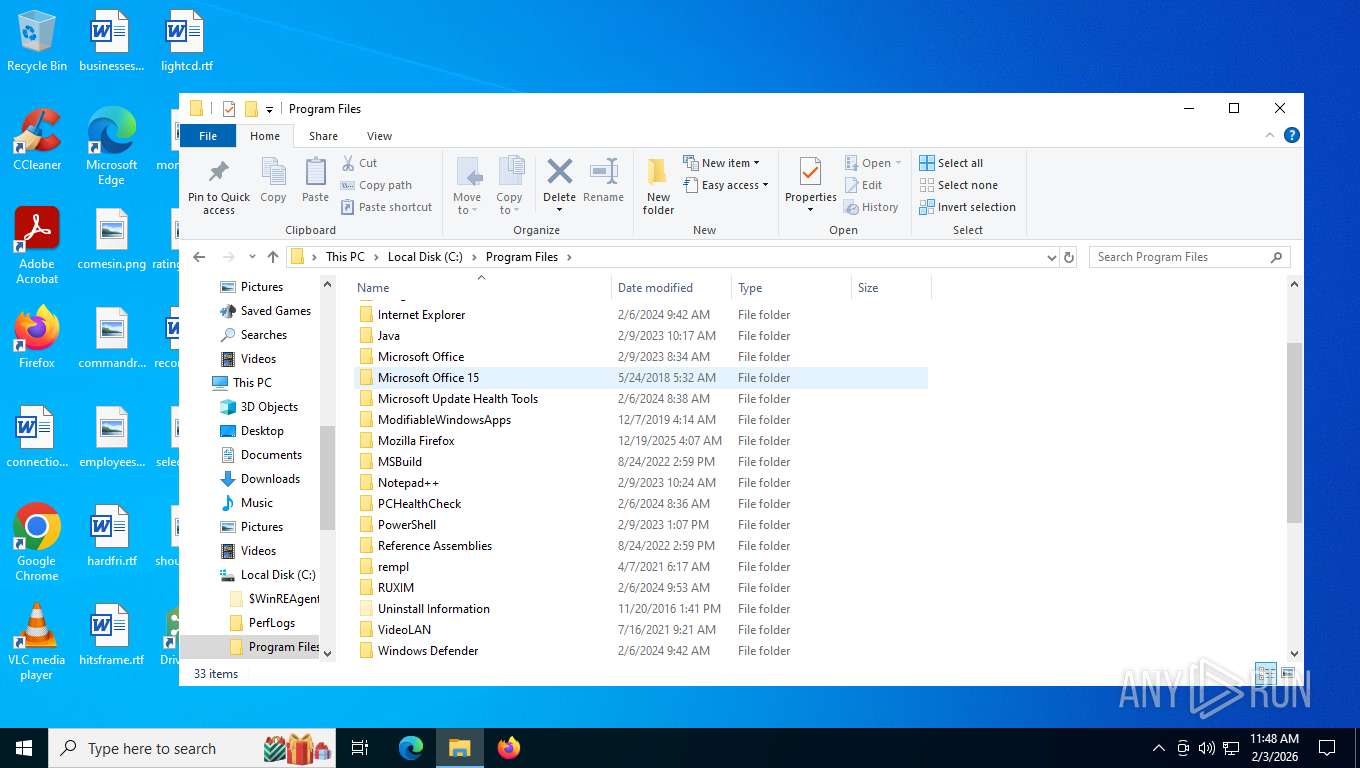This screenshot has height=768, width=1360.
Task: Switch to Details view layout icon
Action: coord(1265,674)
